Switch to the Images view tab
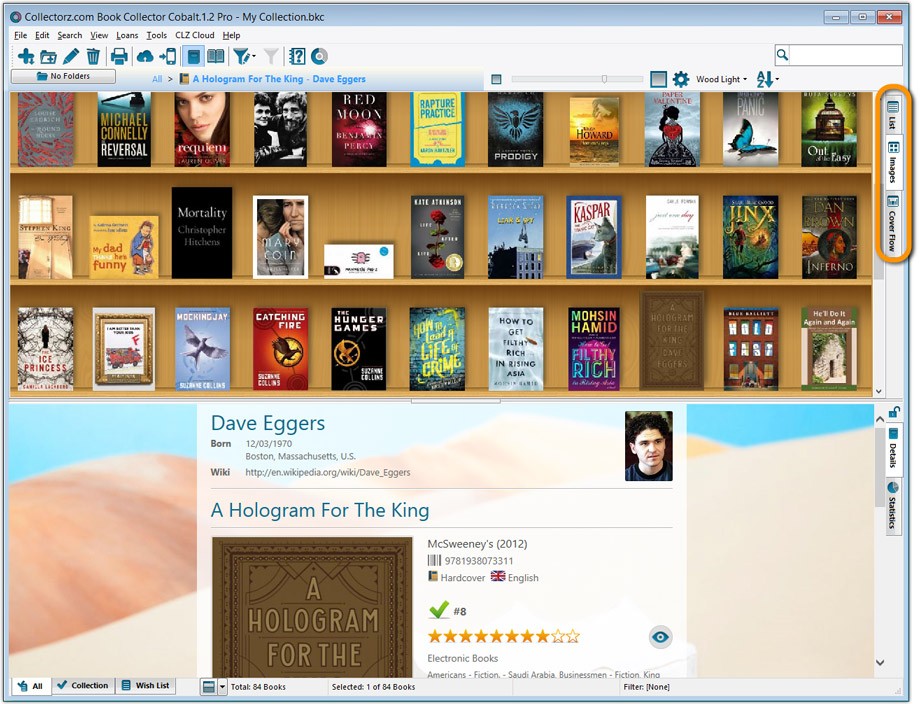Image resolution: width=920 pixels, height=704 pixels. click(892, 162)
